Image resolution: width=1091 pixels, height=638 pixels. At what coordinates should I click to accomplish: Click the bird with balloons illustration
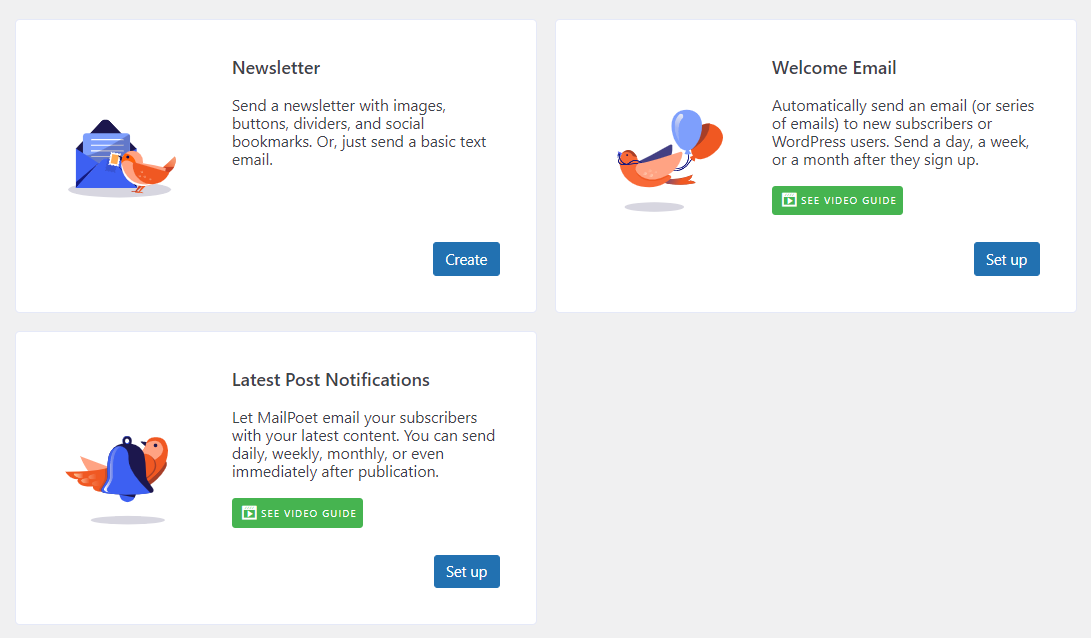(x=665, y=155)
